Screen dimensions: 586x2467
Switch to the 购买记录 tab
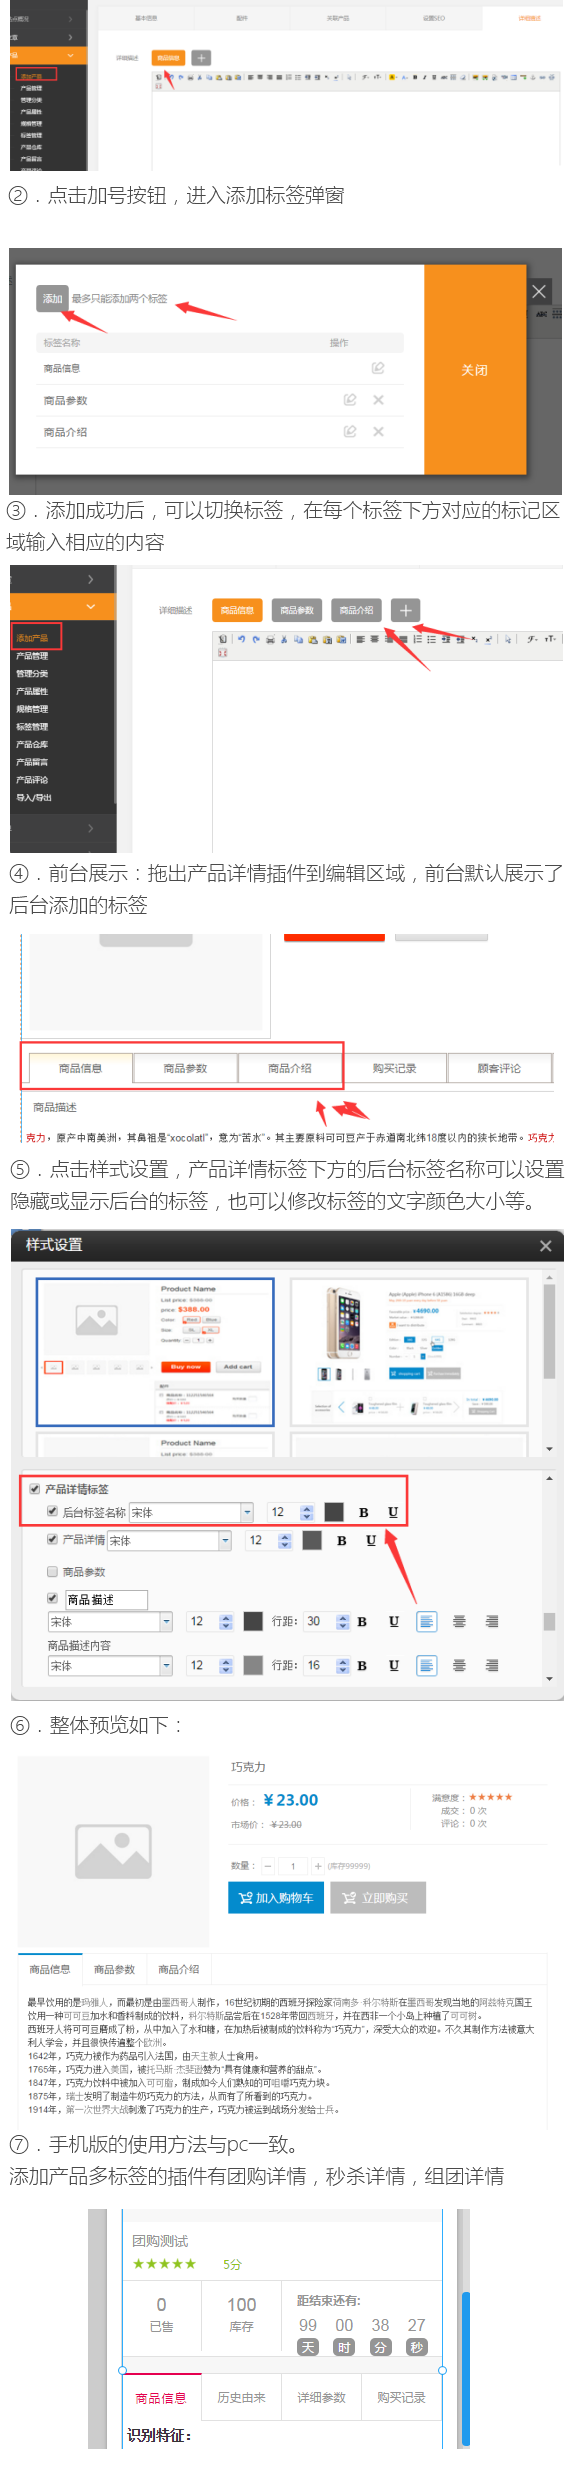pyautogui.click(x=394, y=1068)
